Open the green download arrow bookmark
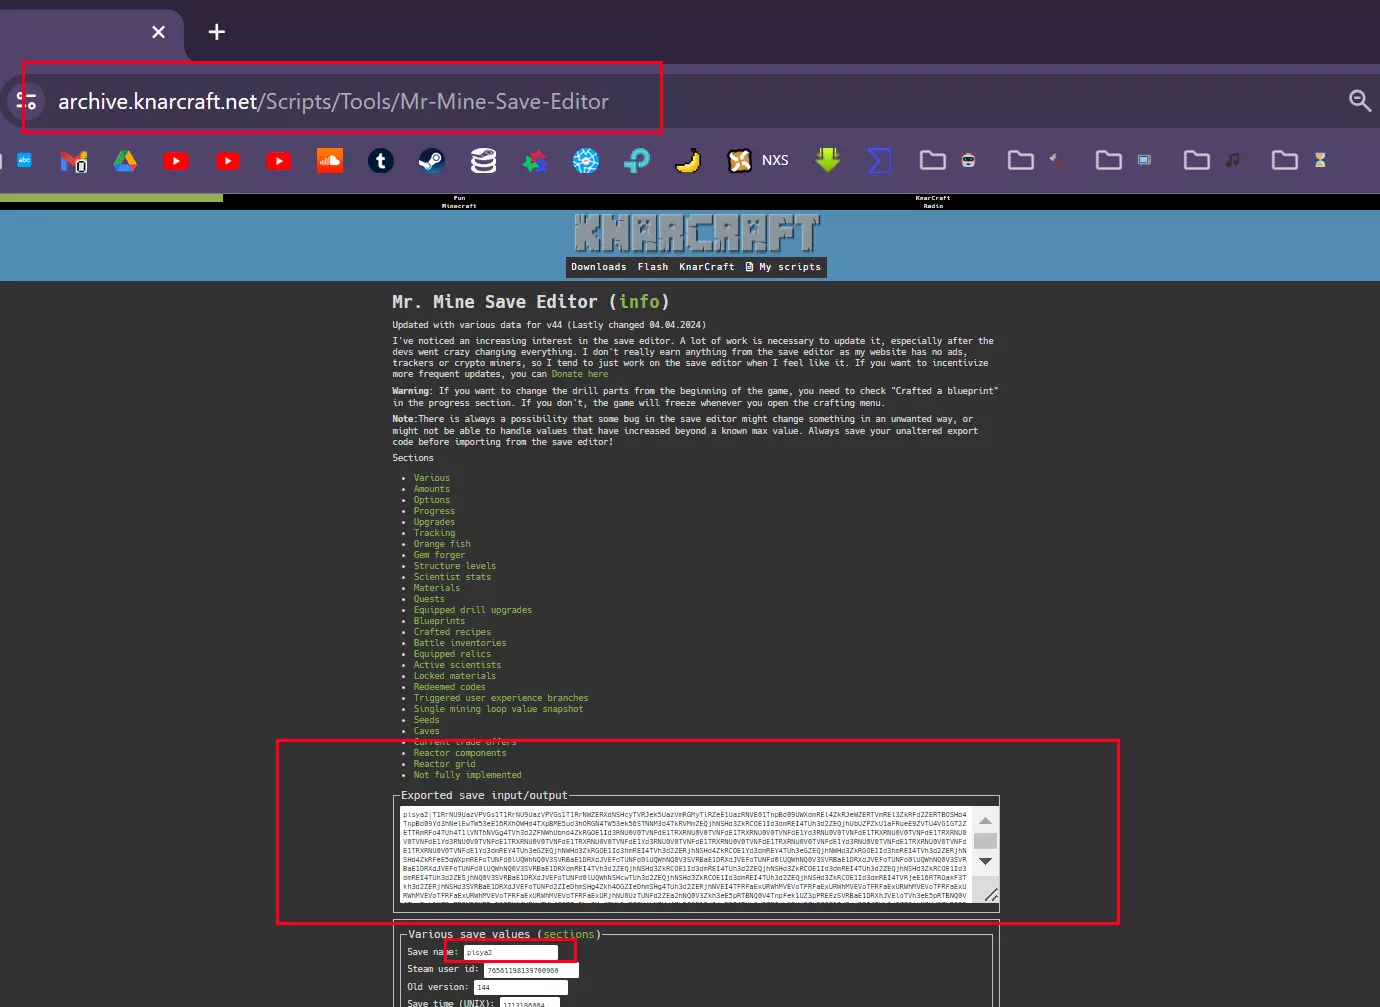 click(828, 160)
